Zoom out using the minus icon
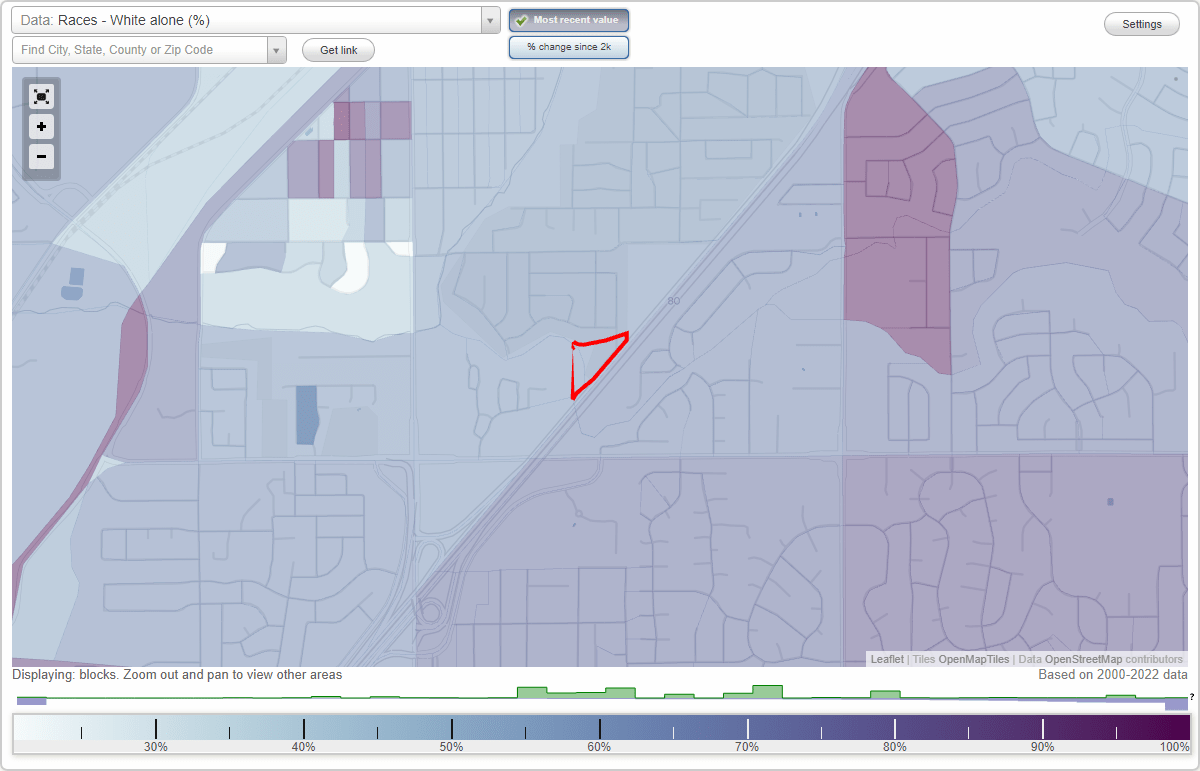The width and height of the screenshot is (1200, 771). point(41,156)
